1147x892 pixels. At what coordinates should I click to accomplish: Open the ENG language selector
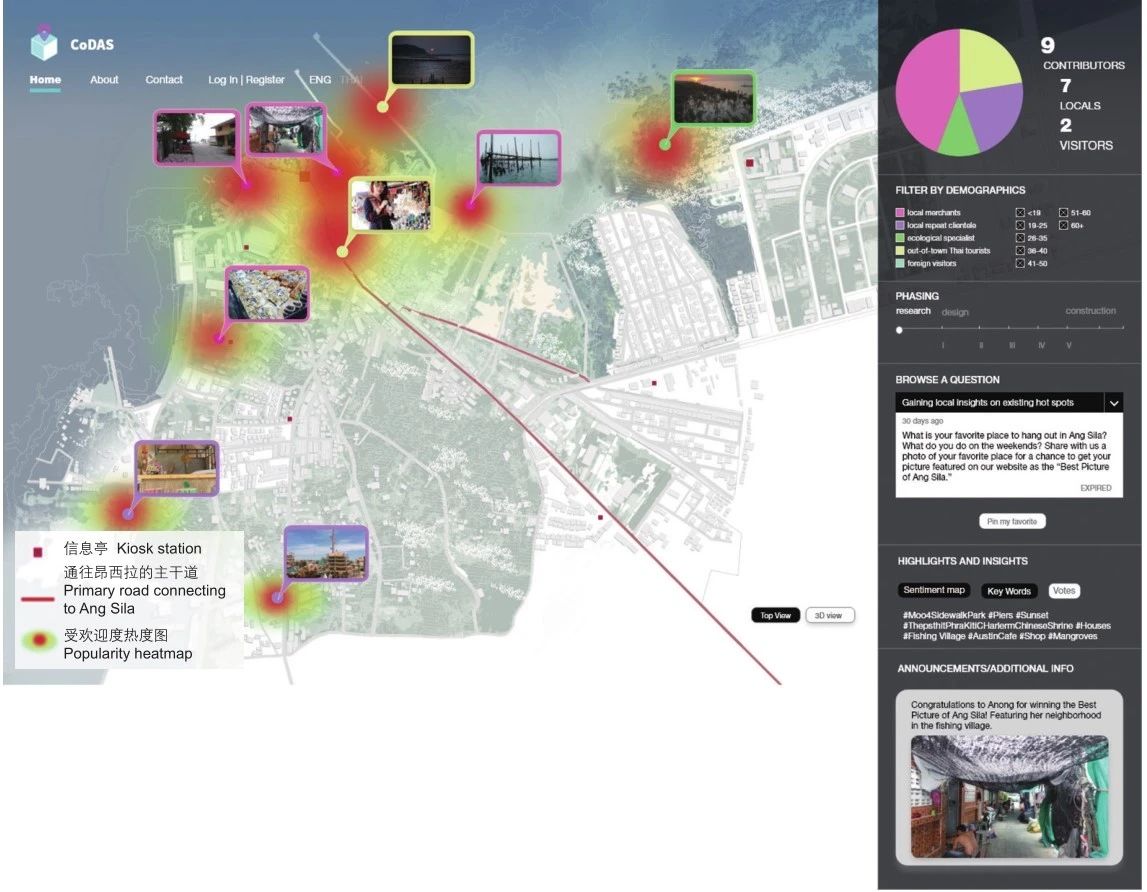(x=320, y=80)
